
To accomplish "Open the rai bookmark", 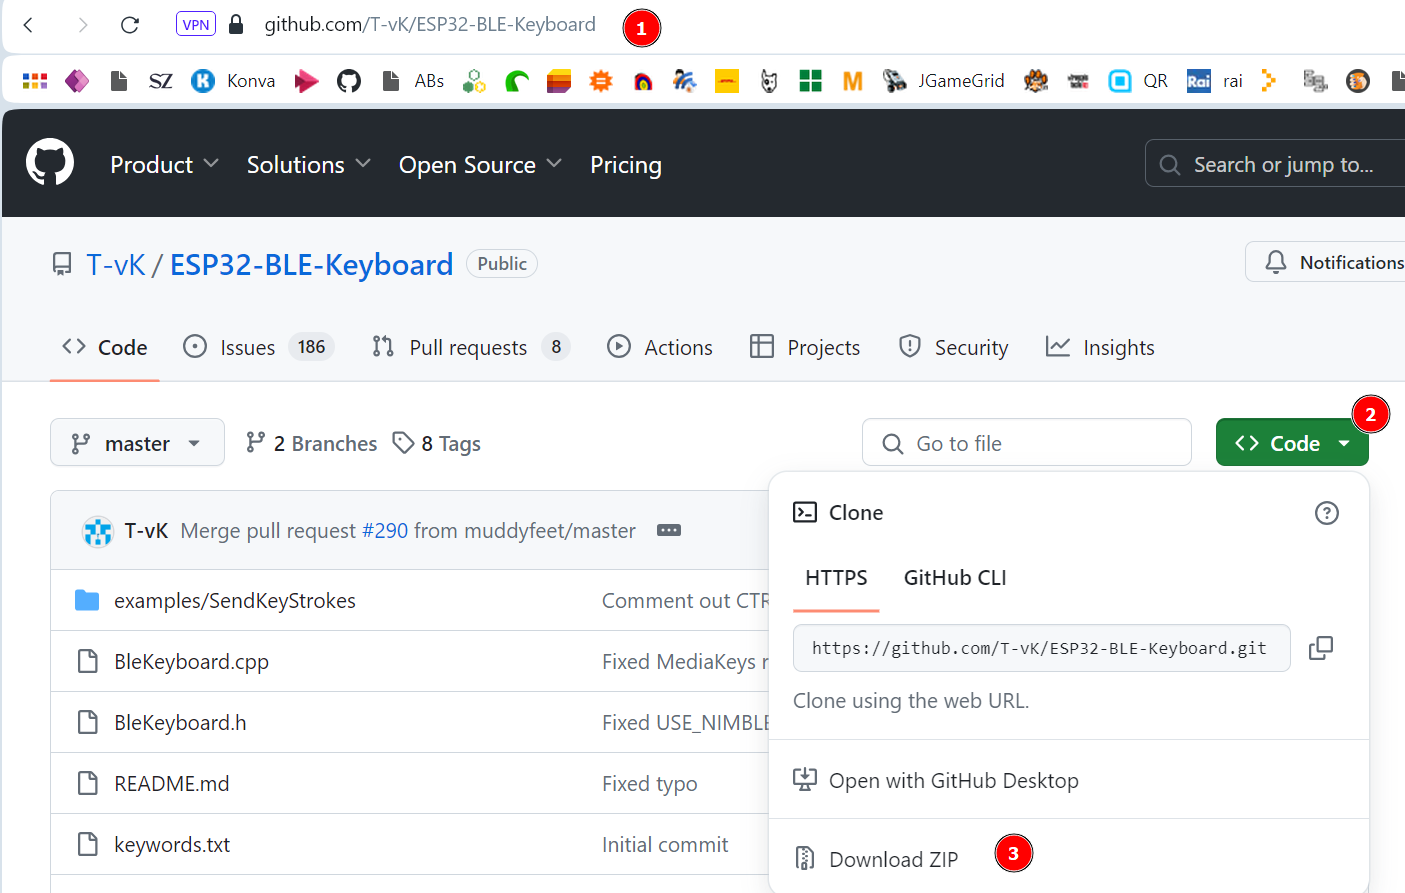I will click(x=1215, y=81).
